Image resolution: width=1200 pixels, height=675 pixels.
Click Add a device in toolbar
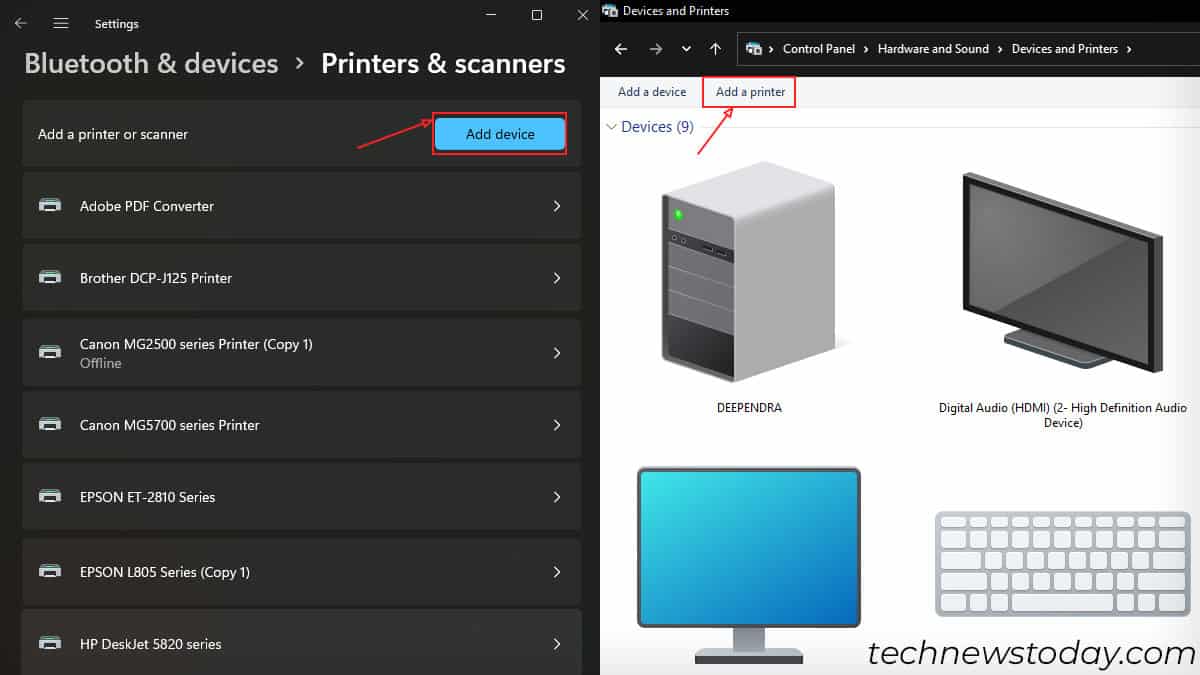coord(652,92)
